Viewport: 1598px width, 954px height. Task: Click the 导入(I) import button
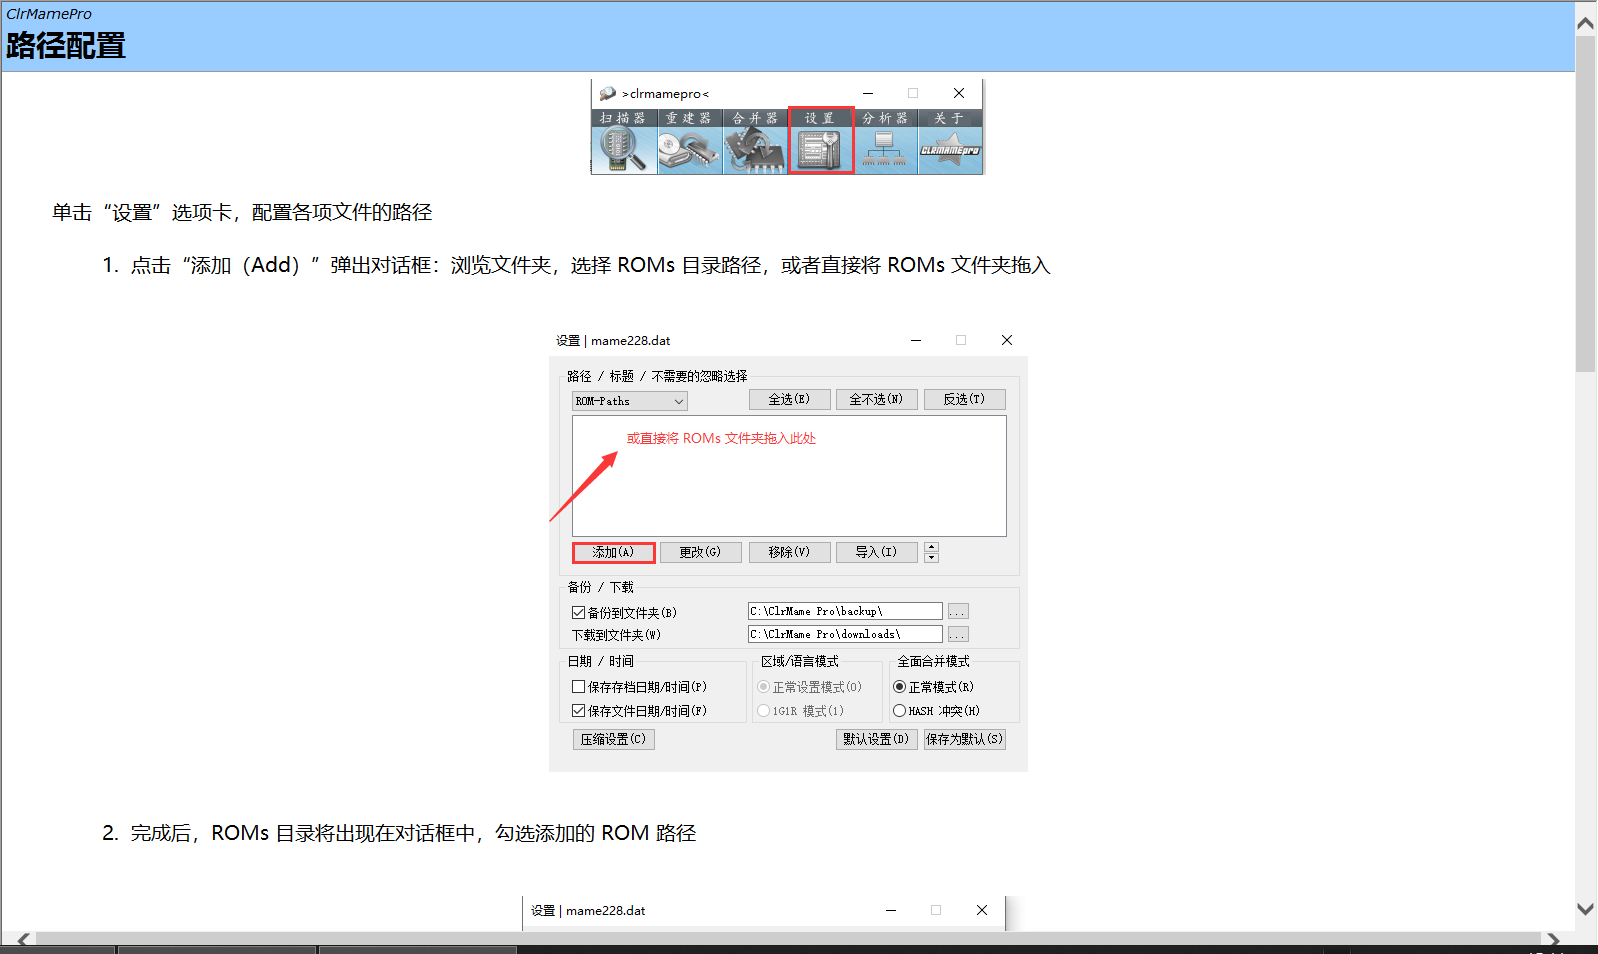point(877,552)
